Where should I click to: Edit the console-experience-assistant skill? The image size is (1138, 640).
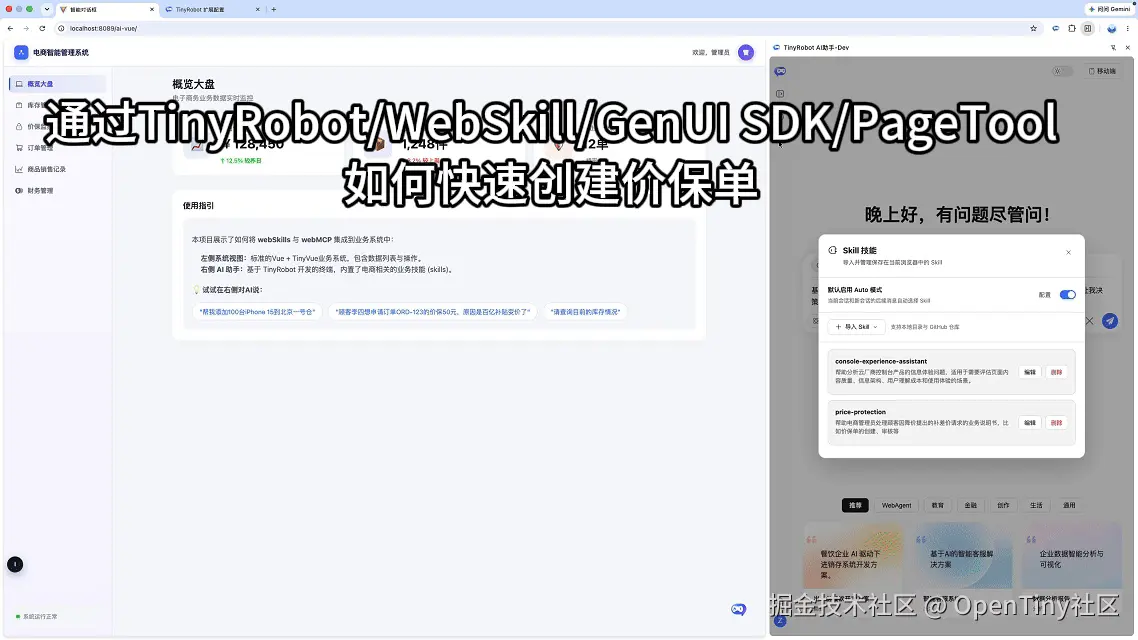point(1029,372)
